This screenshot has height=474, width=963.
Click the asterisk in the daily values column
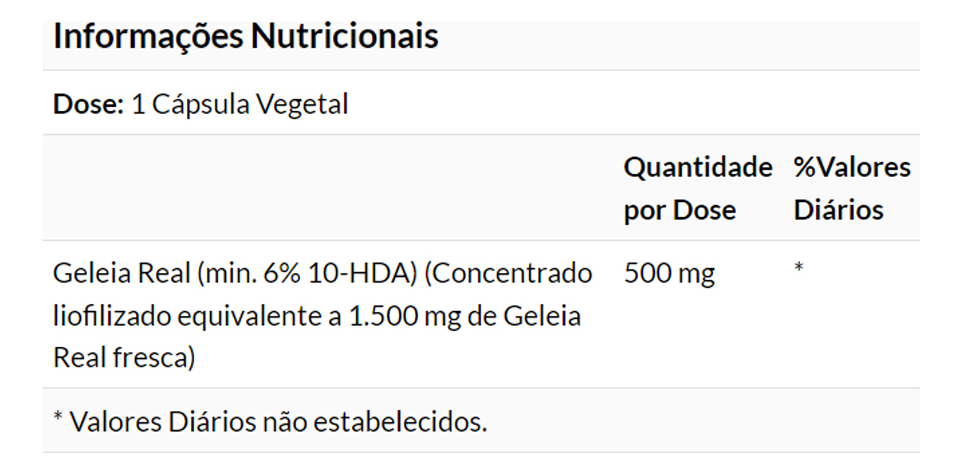pyautogui.click(x=799, y=270)
